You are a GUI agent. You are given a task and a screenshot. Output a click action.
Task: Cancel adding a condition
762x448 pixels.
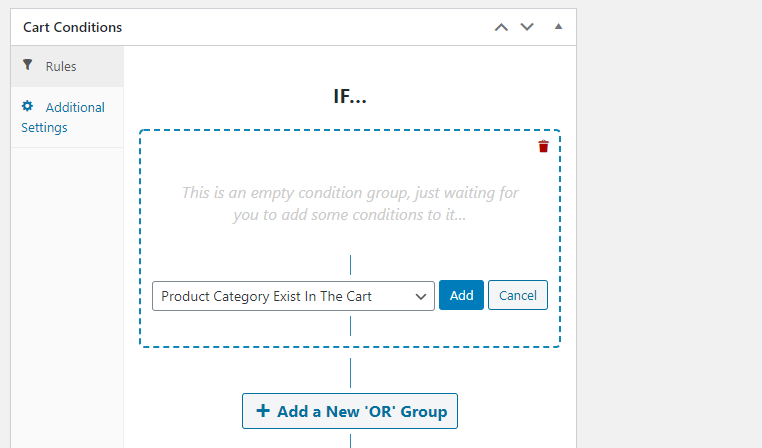tap(518, 295)
